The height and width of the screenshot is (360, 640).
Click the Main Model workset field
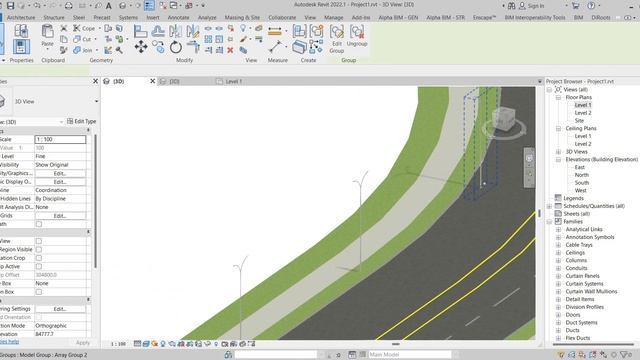click(x=410, y=355)
